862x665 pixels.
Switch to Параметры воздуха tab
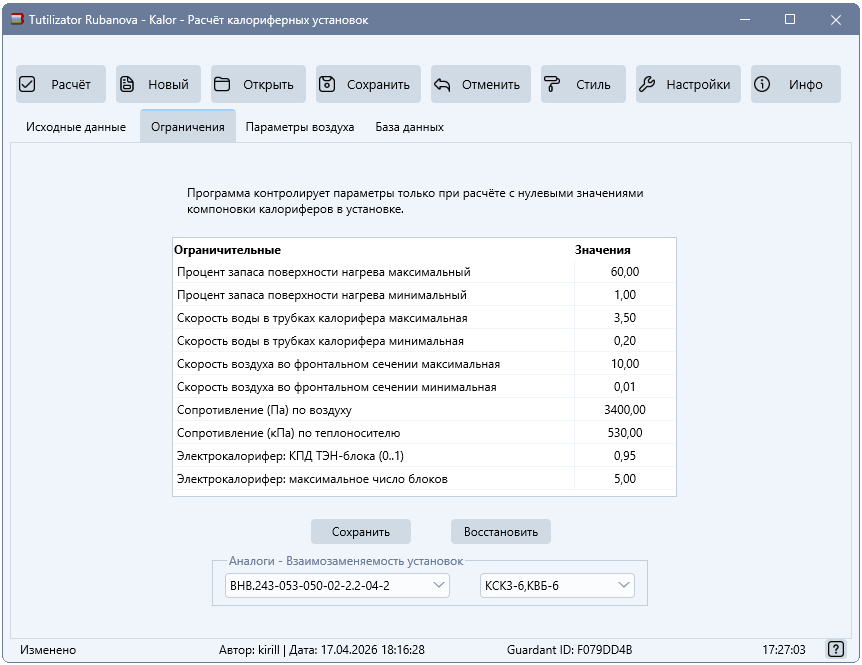[300, 127]
